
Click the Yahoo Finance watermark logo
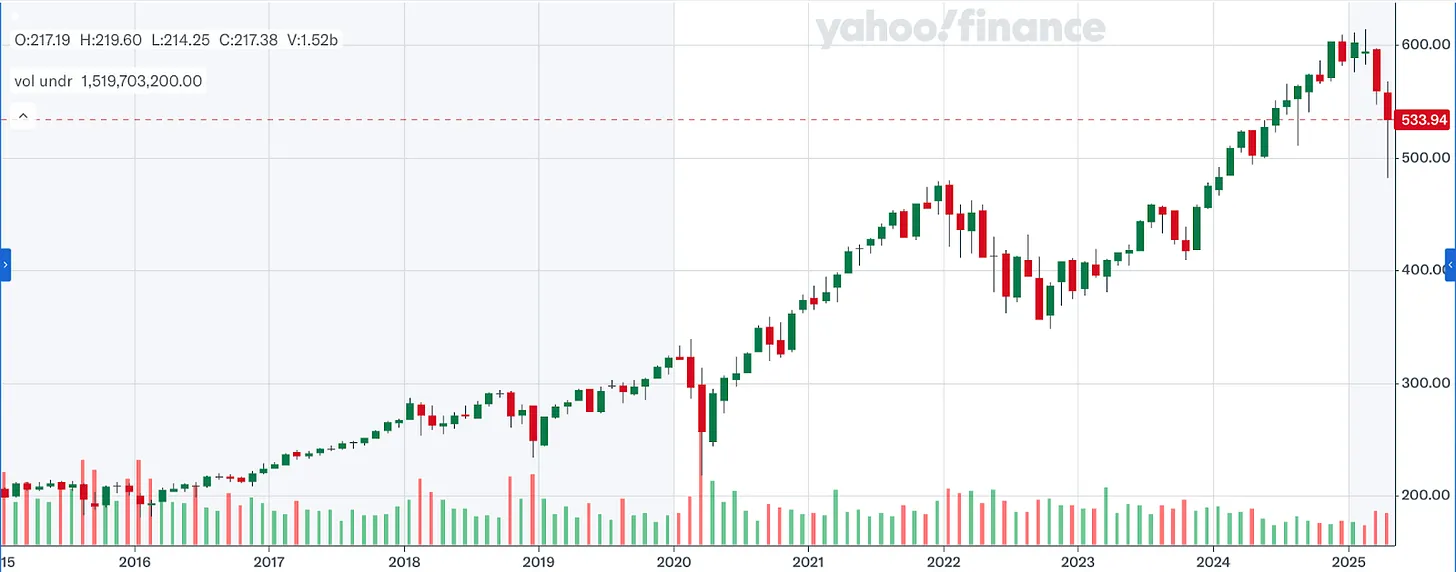(x=960, y=30)
